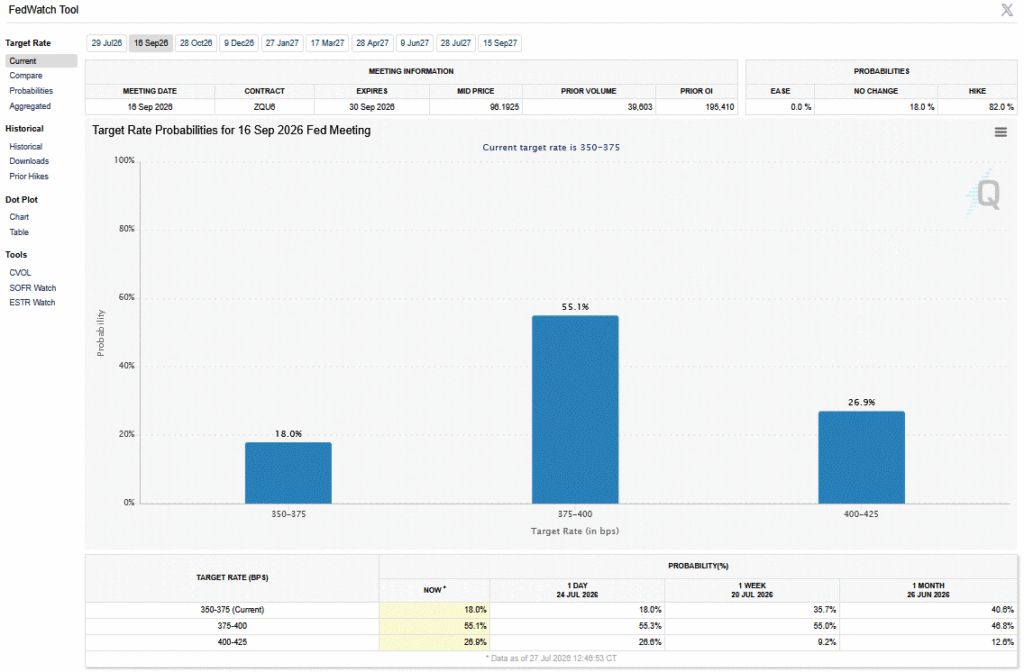The width and height of the screenshot is (1024, 672).
Task: Select the 9 Dec26 meeting tab
Action: pos(239,43)
